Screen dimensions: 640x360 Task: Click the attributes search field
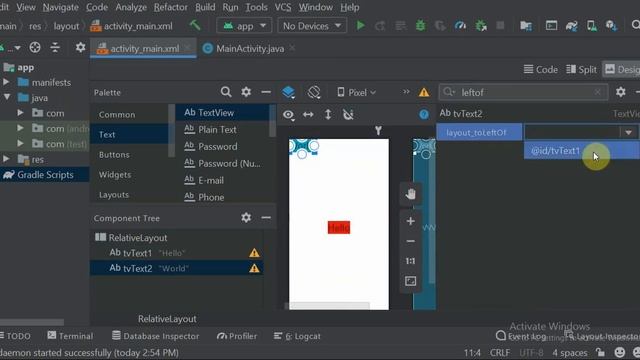(524, 92)
